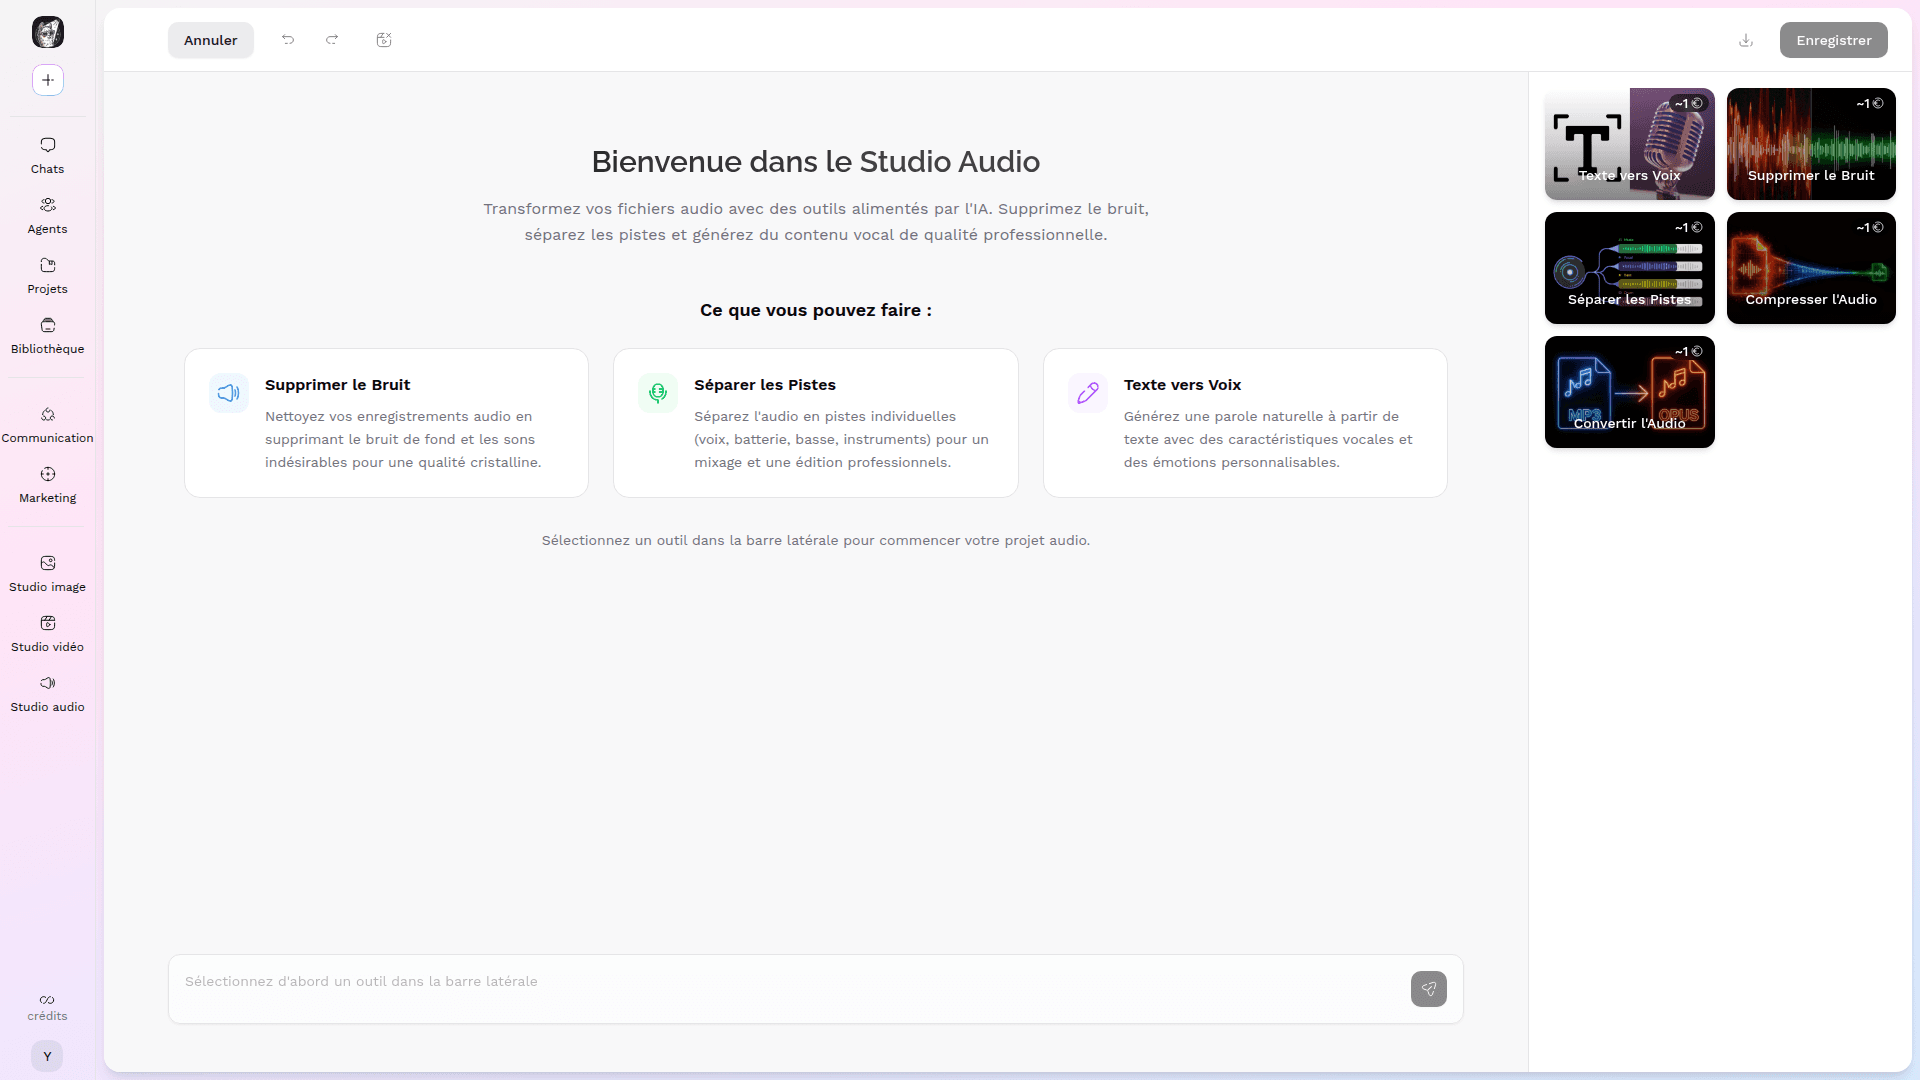
Task: Open the Chats section in sidebar
Action: click(47, 155)
